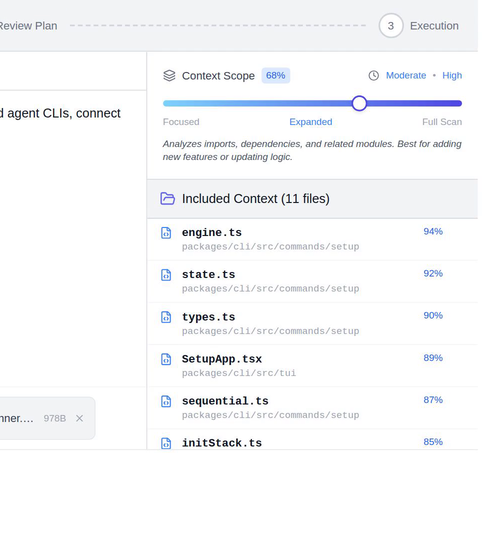Select the Execution step label
The image size is (490, 540).
pyautogui.click(x=434, y=26)
